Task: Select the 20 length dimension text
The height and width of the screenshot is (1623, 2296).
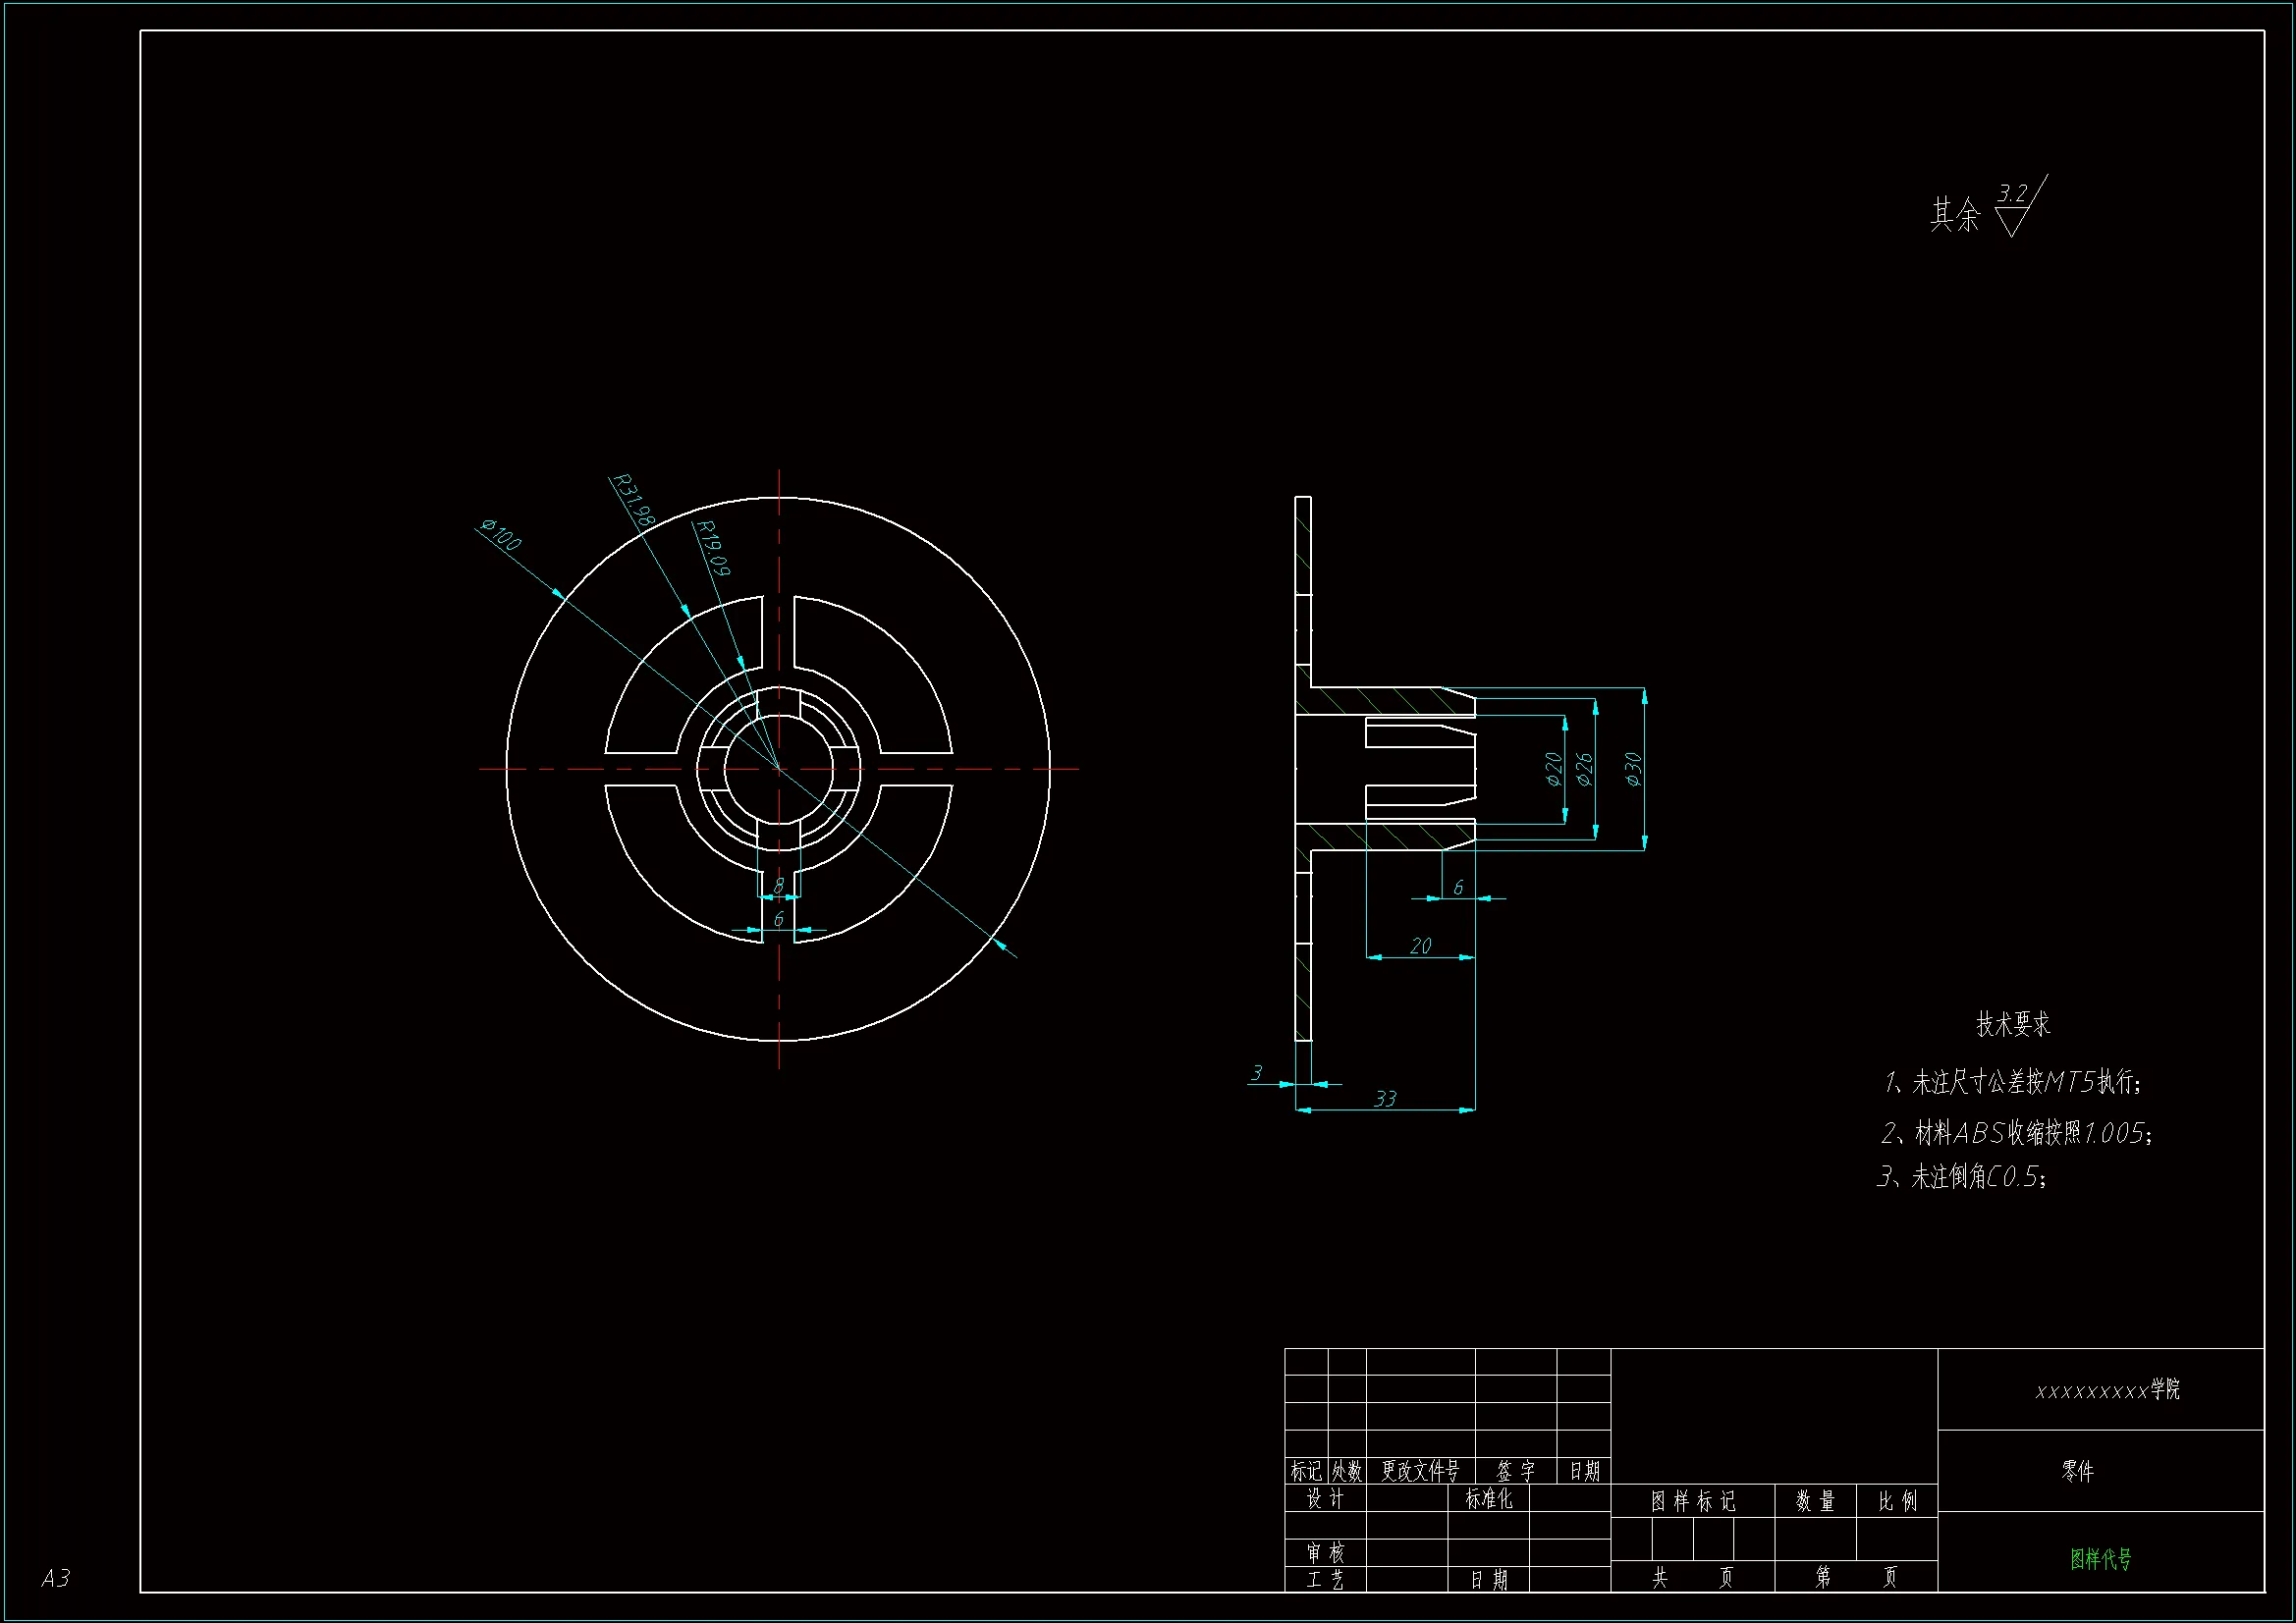Action: tap(1420, 946)
